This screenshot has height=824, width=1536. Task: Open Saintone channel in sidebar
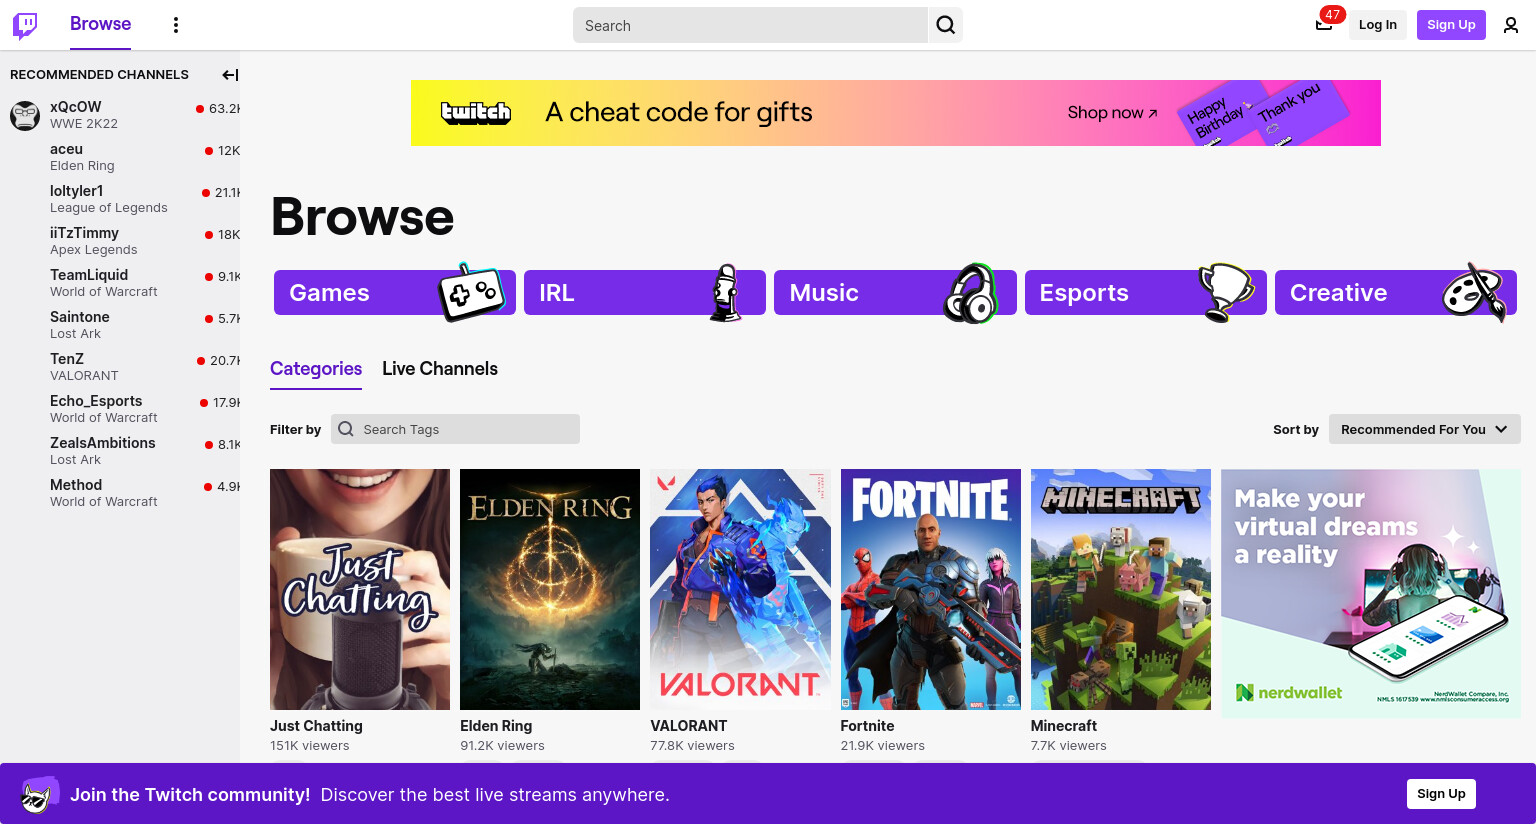tap(120, 325)
